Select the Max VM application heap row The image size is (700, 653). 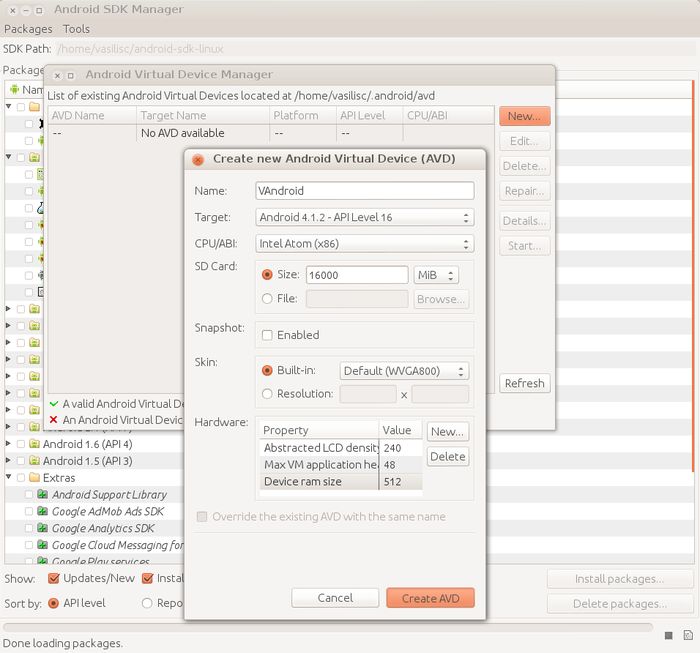point(341,465)
